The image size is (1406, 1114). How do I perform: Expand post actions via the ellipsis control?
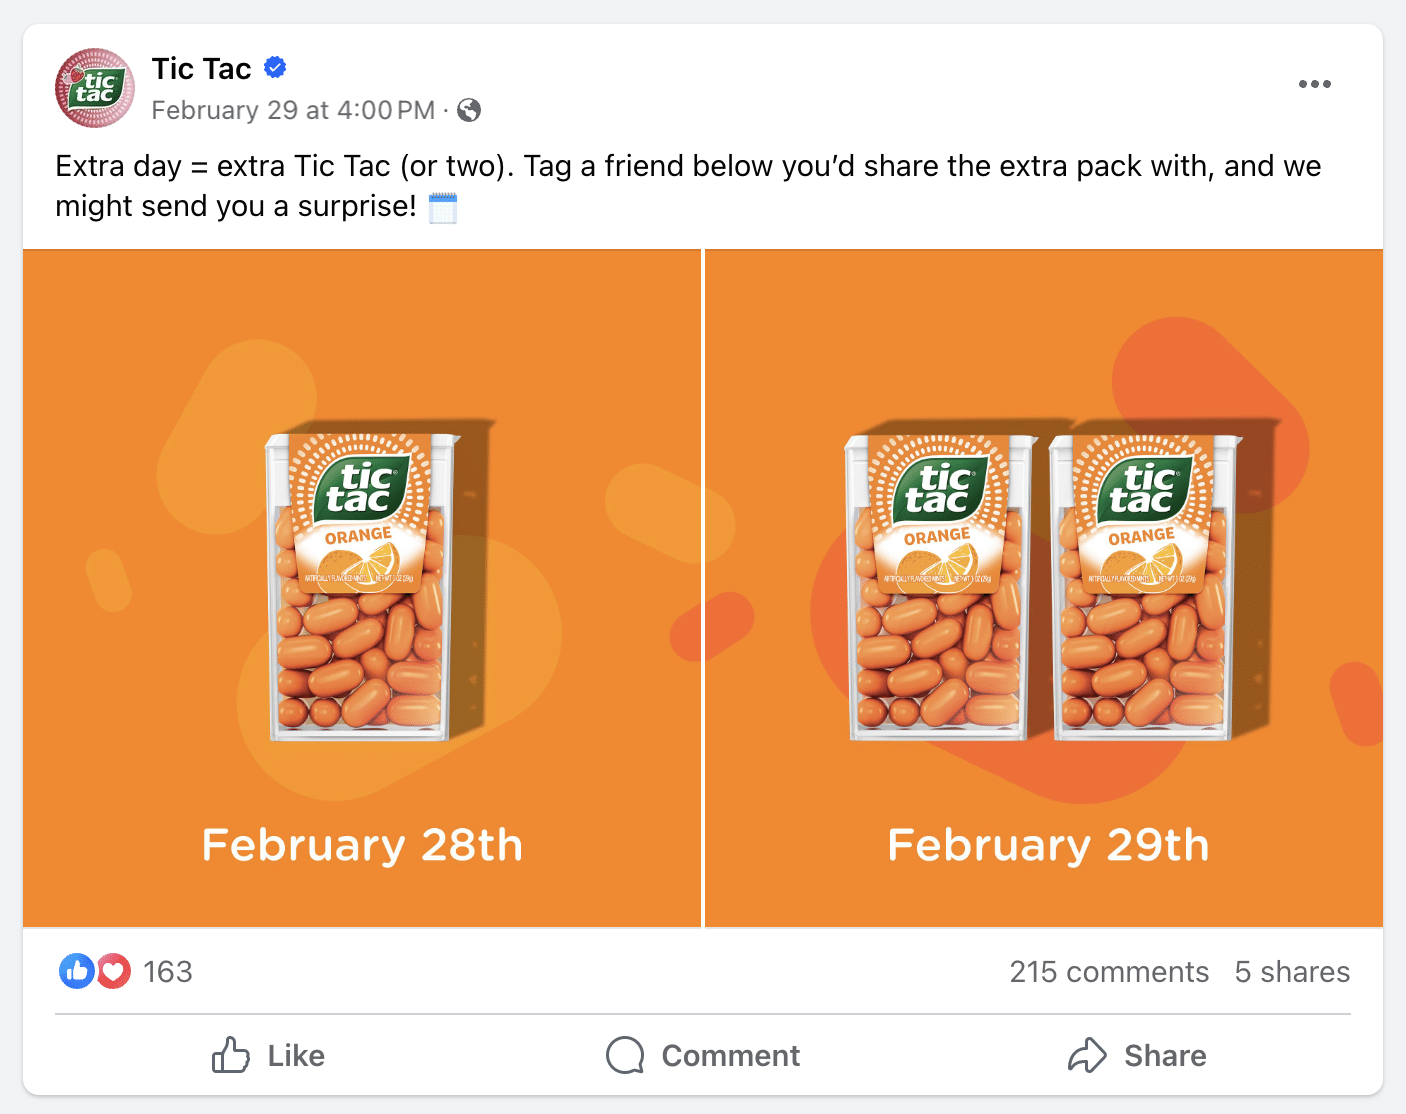[1314, 84]
